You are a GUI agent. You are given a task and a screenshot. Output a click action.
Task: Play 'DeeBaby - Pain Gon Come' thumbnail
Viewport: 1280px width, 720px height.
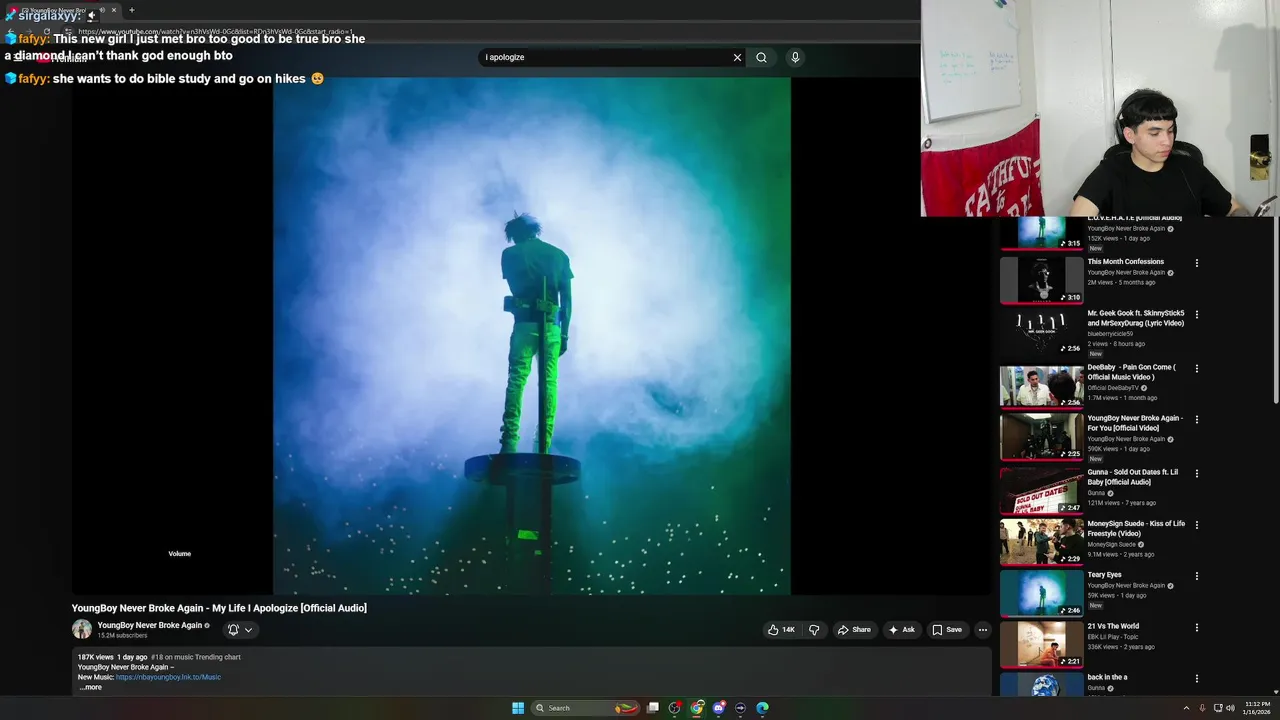tap(1042, 386)
